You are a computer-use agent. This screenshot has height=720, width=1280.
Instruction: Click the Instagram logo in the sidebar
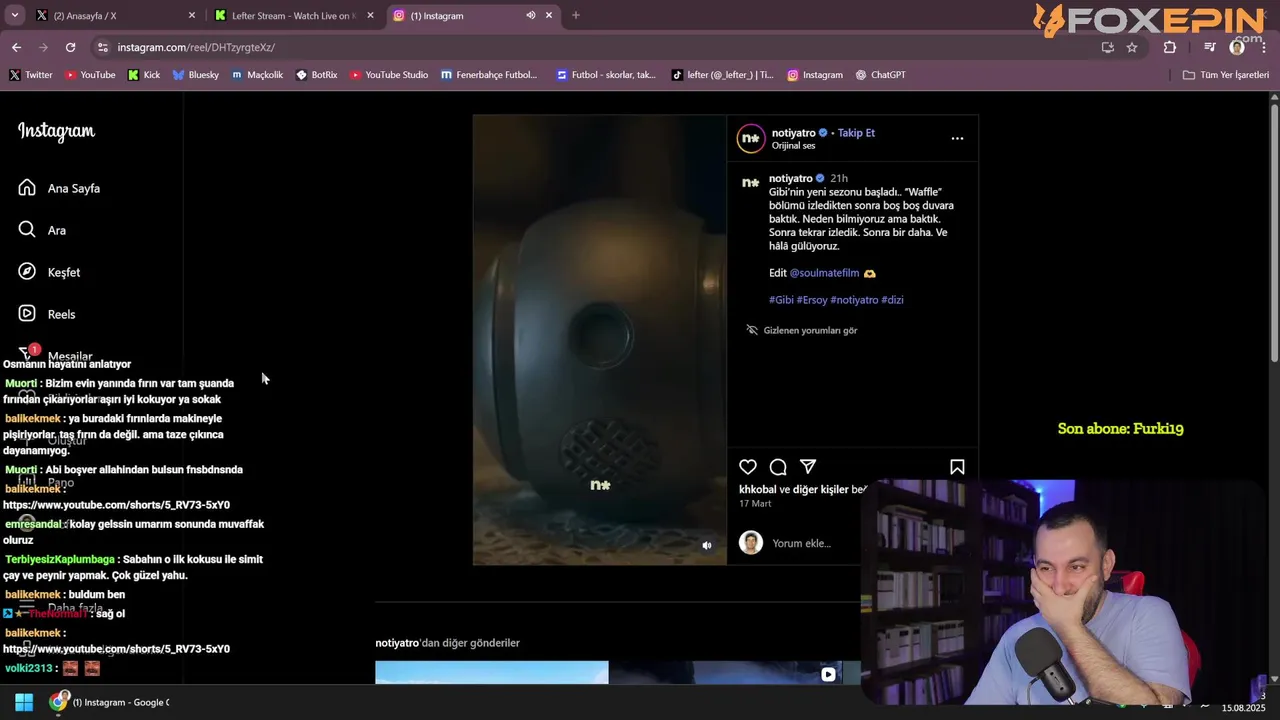click(56, 131)
